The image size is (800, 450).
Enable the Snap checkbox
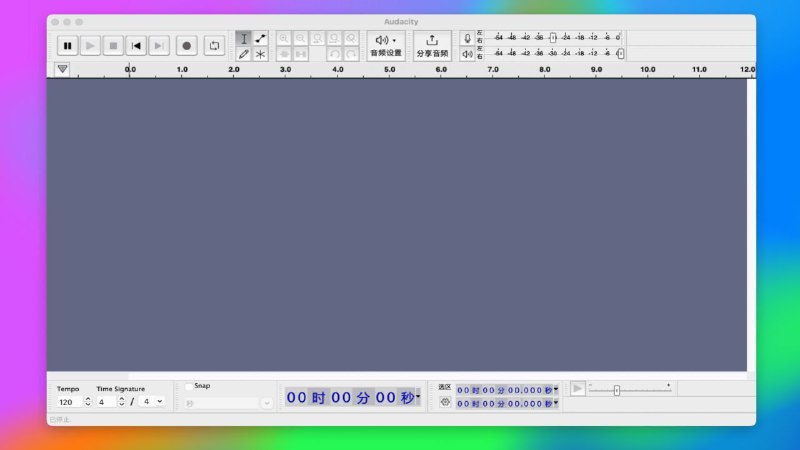click(x=189, y=386)
